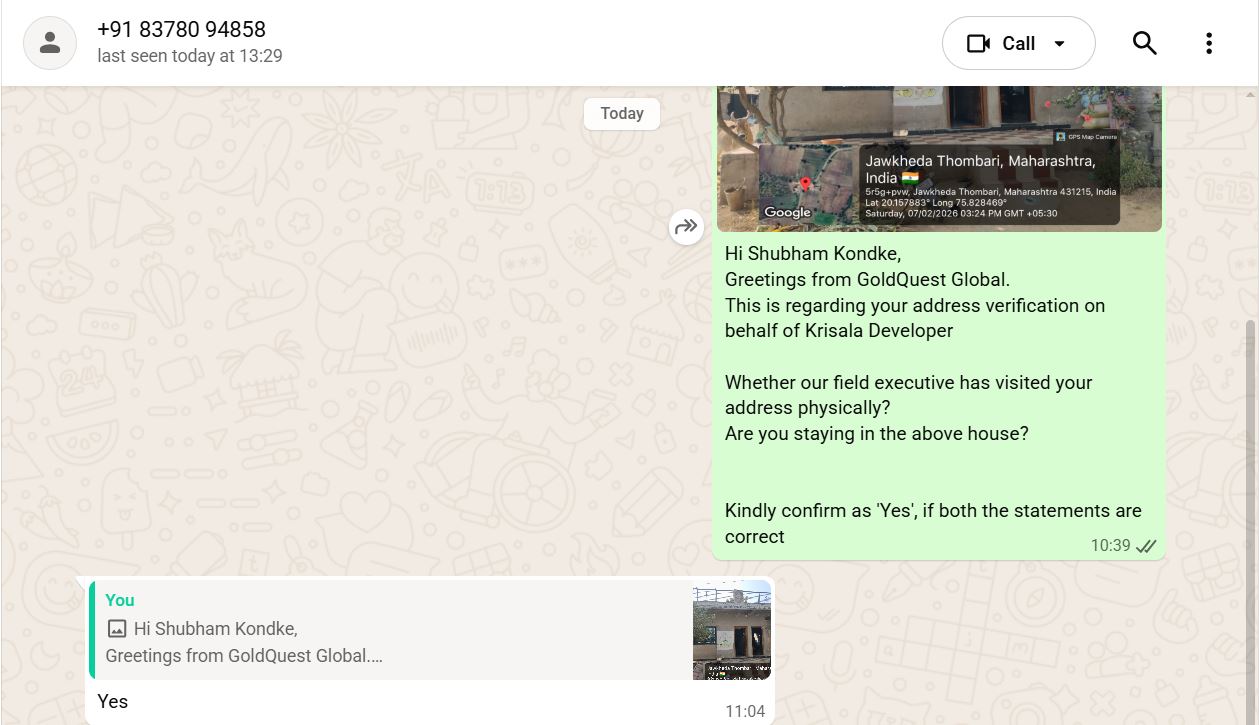1259x725 pixels.
Task: Jump to quoted message from You
Action: 390,630
